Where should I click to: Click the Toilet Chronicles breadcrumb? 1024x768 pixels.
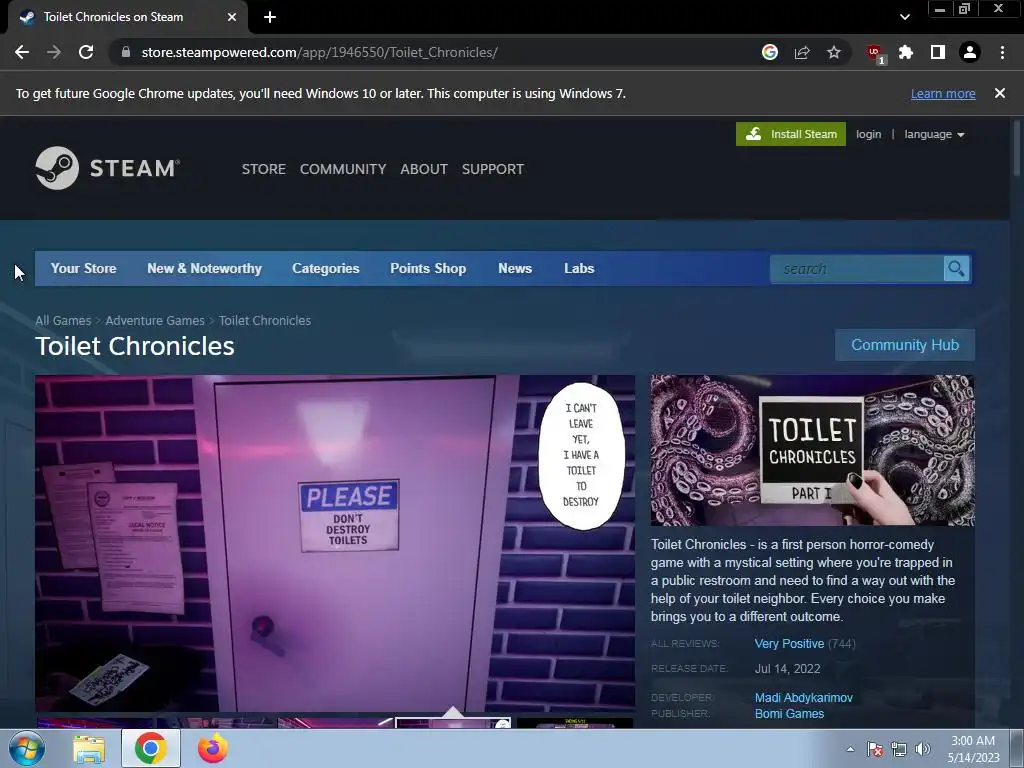point(264,321)
